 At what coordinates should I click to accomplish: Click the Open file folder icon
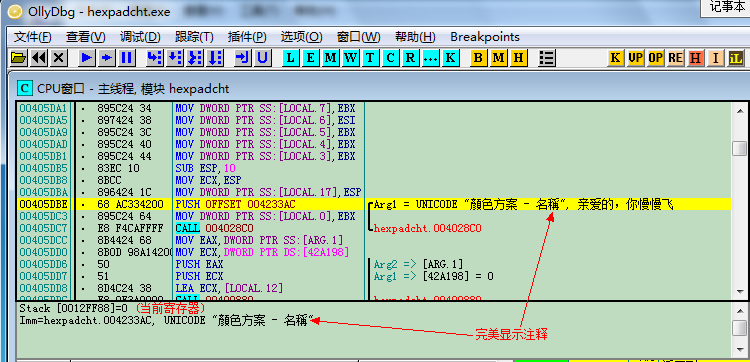(19, 58)
